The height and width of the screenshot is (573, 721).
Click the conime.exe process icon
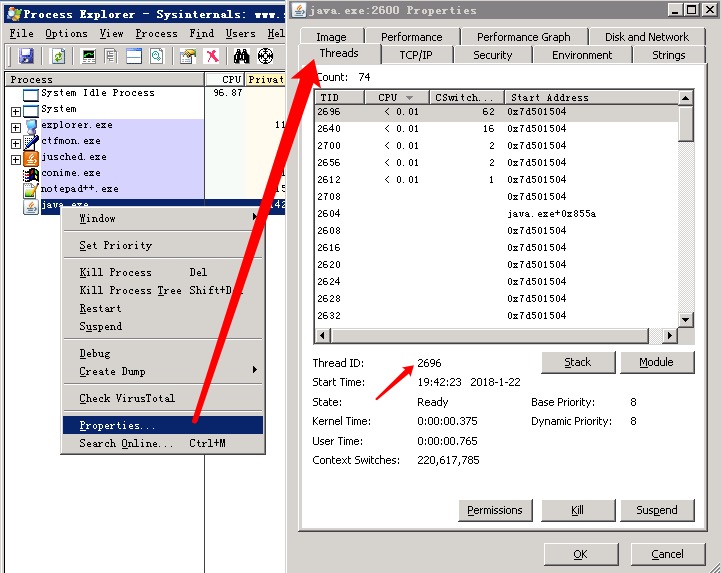(31, 174)
